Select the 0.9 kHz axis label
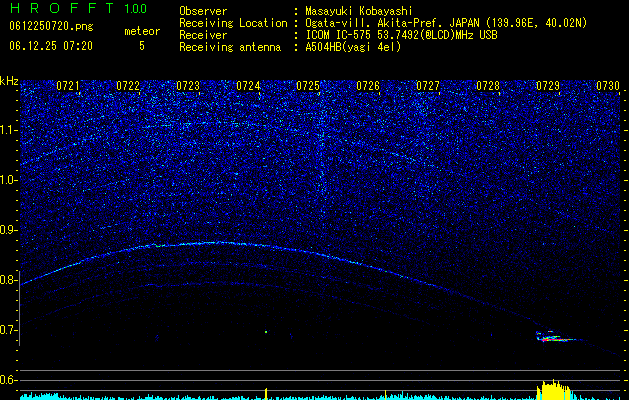629x400 pixels. tap(9, 230)
